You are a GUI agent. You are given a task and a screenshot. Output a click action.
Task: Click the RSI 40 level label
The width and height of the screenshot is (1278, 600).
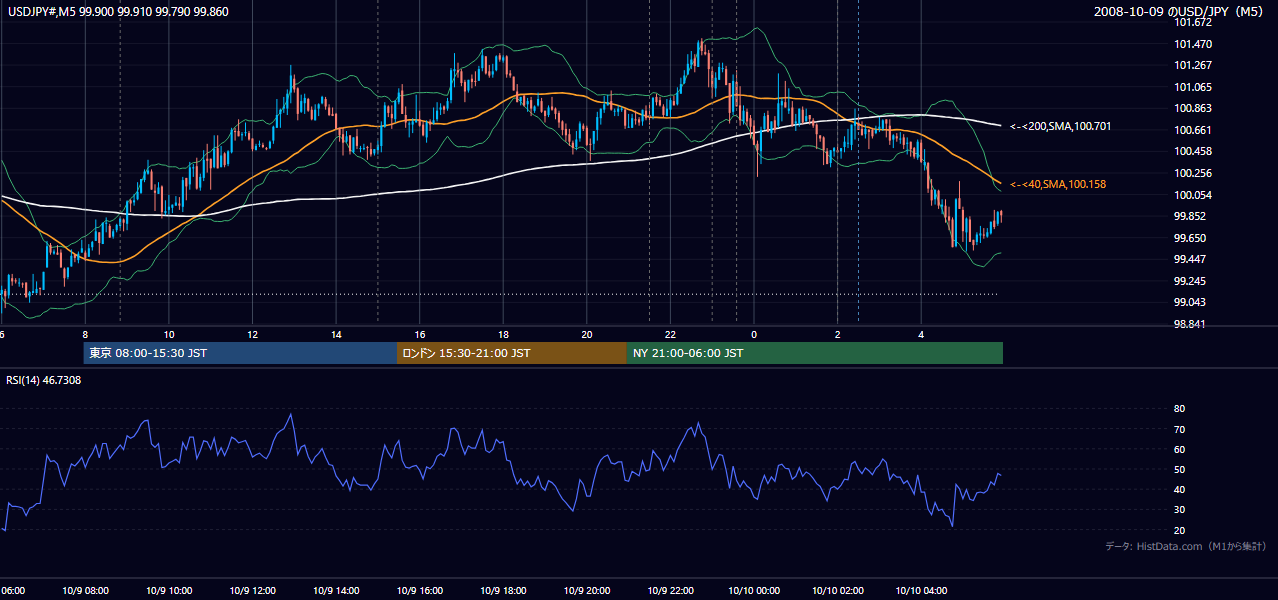click(x=1179, y=490)
